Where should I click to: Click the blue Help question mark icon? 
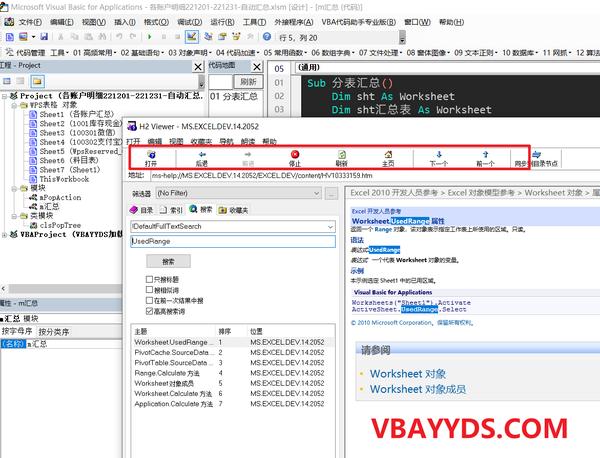(267, 37)
